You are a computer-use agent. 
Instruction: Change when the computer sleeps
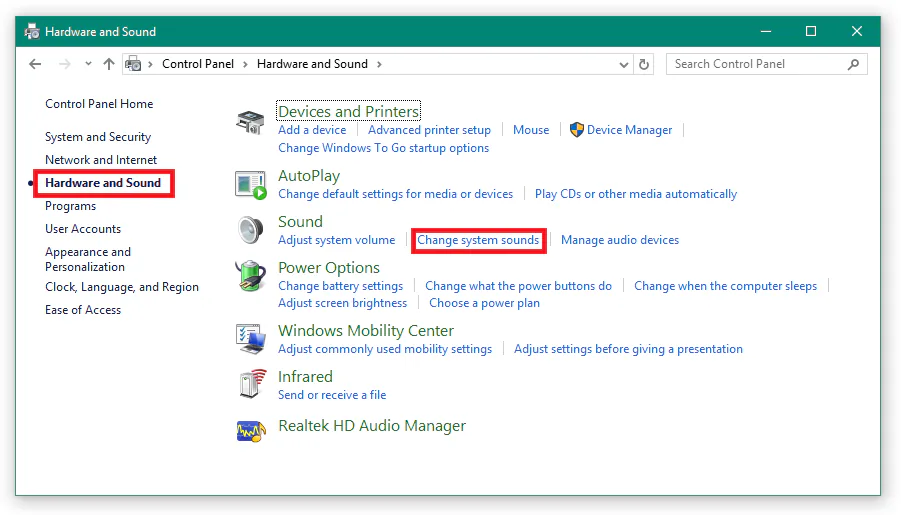725,286
